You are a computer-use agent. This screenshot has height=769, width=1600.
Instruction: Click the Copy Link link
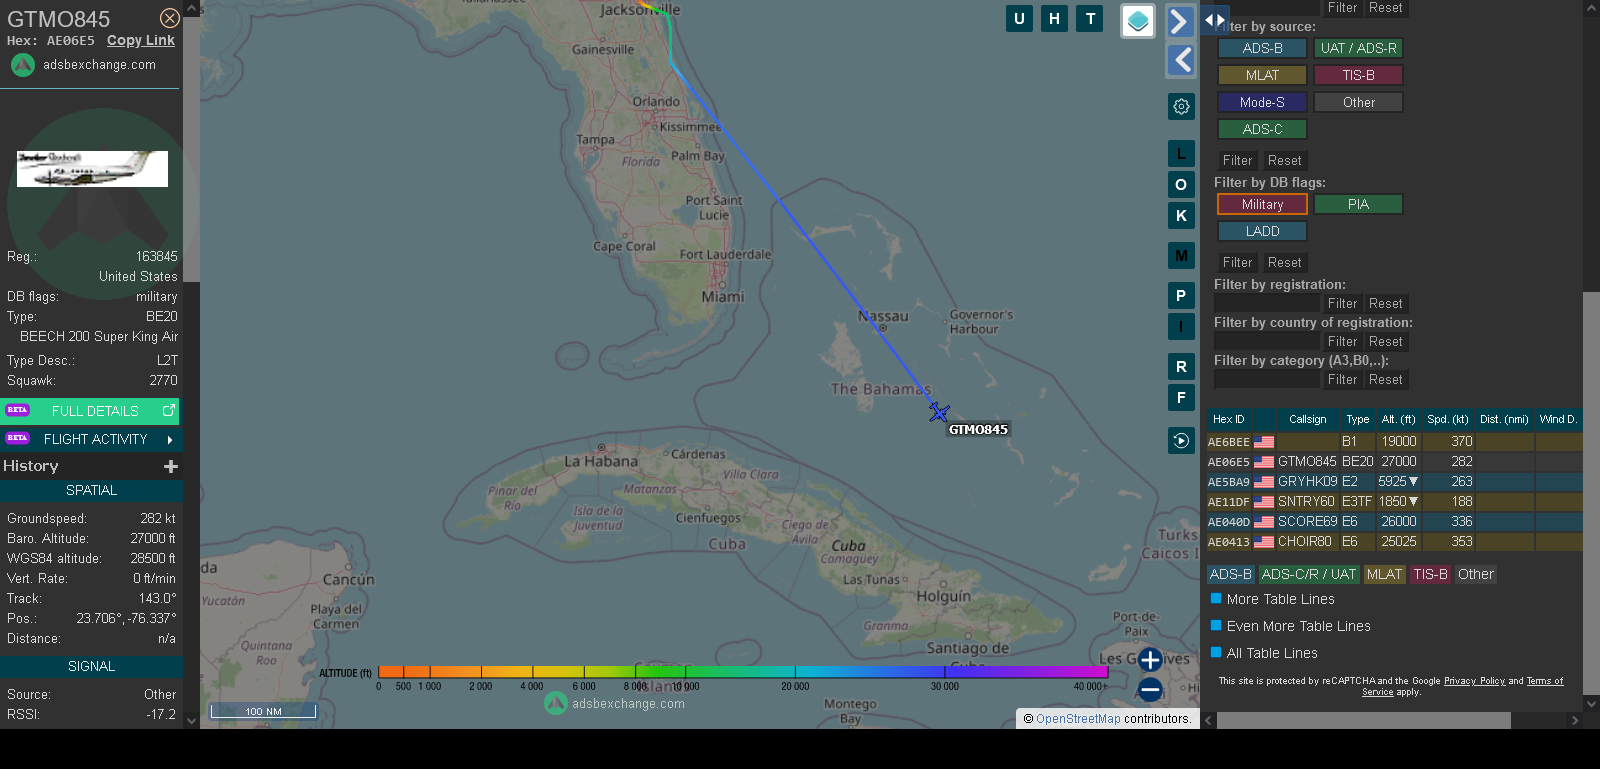140,41
